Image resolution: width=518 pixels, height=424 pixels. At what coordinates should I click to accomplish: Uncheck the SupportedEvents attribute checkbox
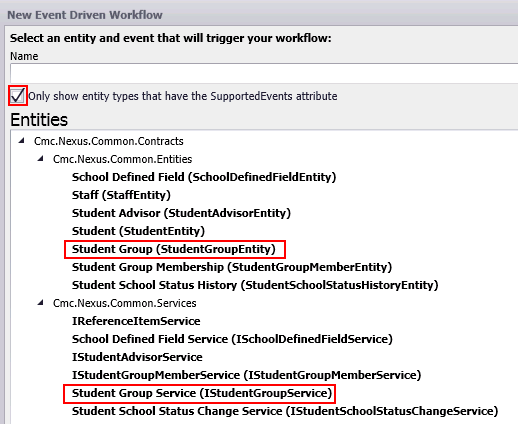pos(17,96)
